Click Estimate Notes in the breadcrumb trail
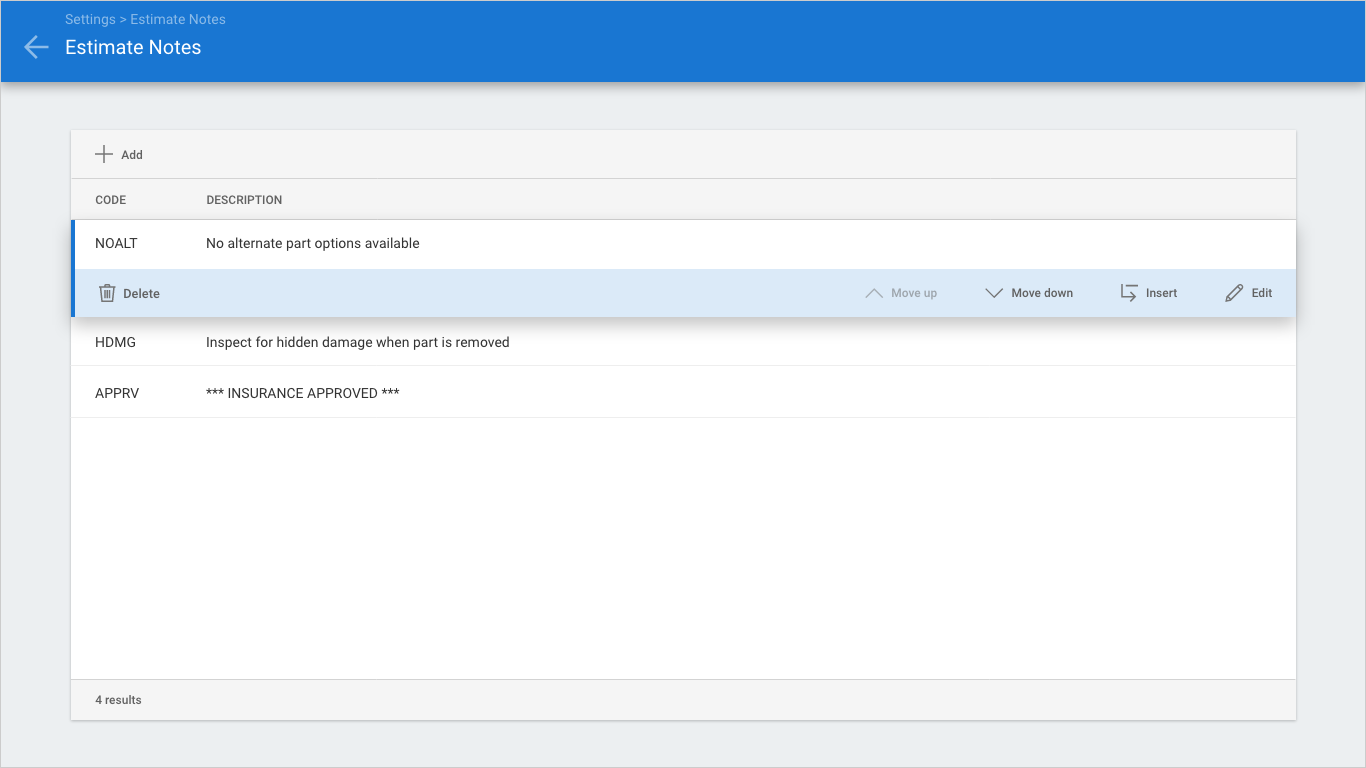This screenshot has width=1366, height=768. pyautogui.click(x=178, y=19)
